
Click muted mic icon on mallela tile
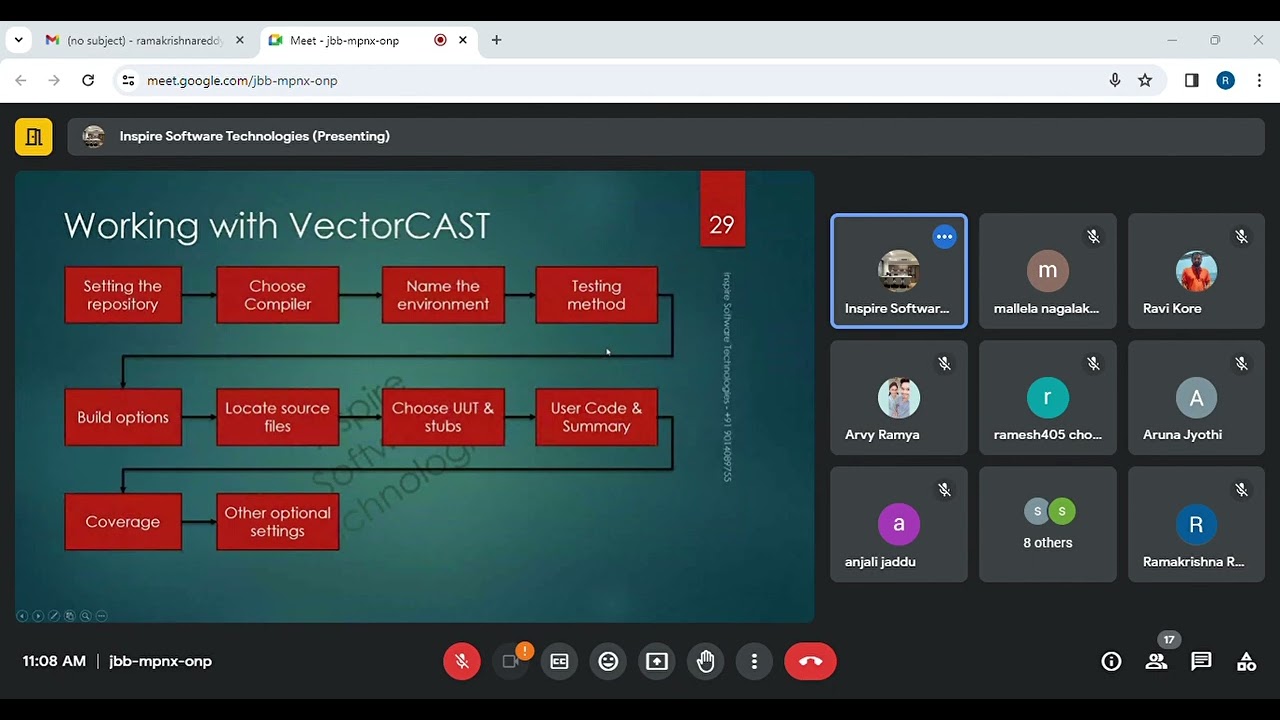click(x=1093, y=237)
